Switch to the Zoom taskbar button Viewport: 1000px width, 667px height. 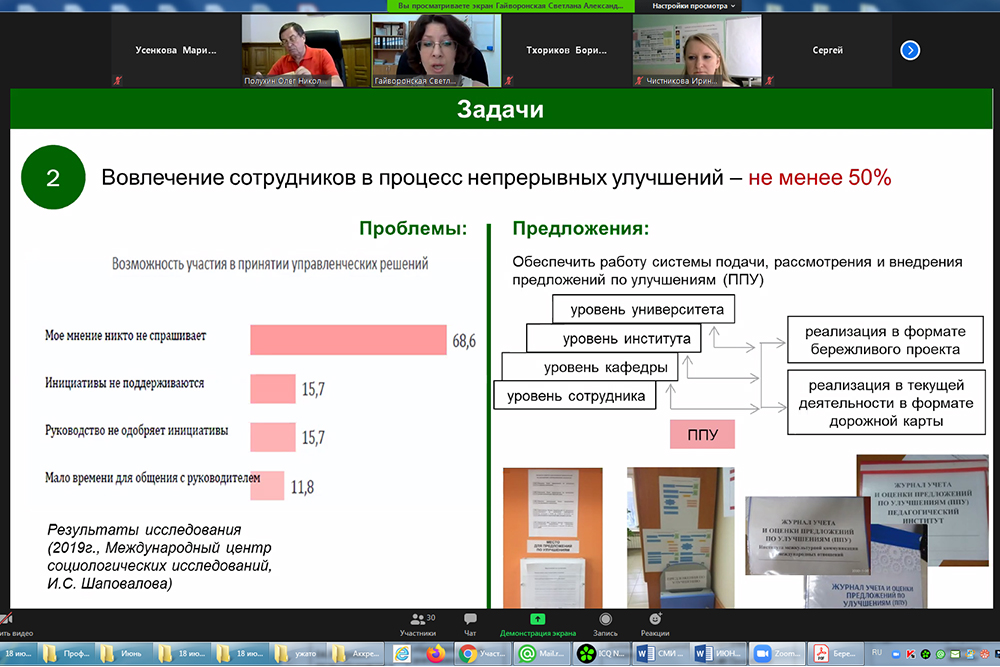(x=777, y=654)
